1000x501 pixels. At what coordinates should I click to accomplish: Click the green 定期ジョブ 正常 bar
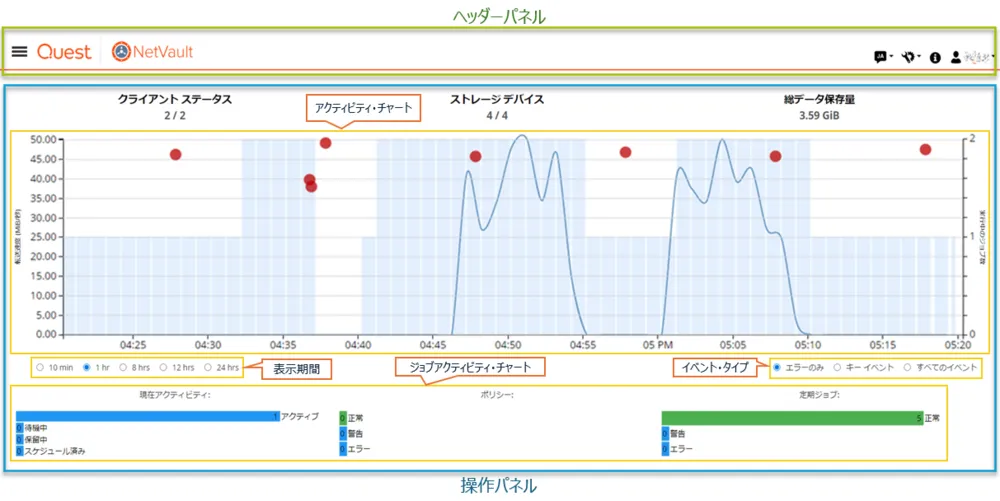pyautogui.click(x=793, y=418)
